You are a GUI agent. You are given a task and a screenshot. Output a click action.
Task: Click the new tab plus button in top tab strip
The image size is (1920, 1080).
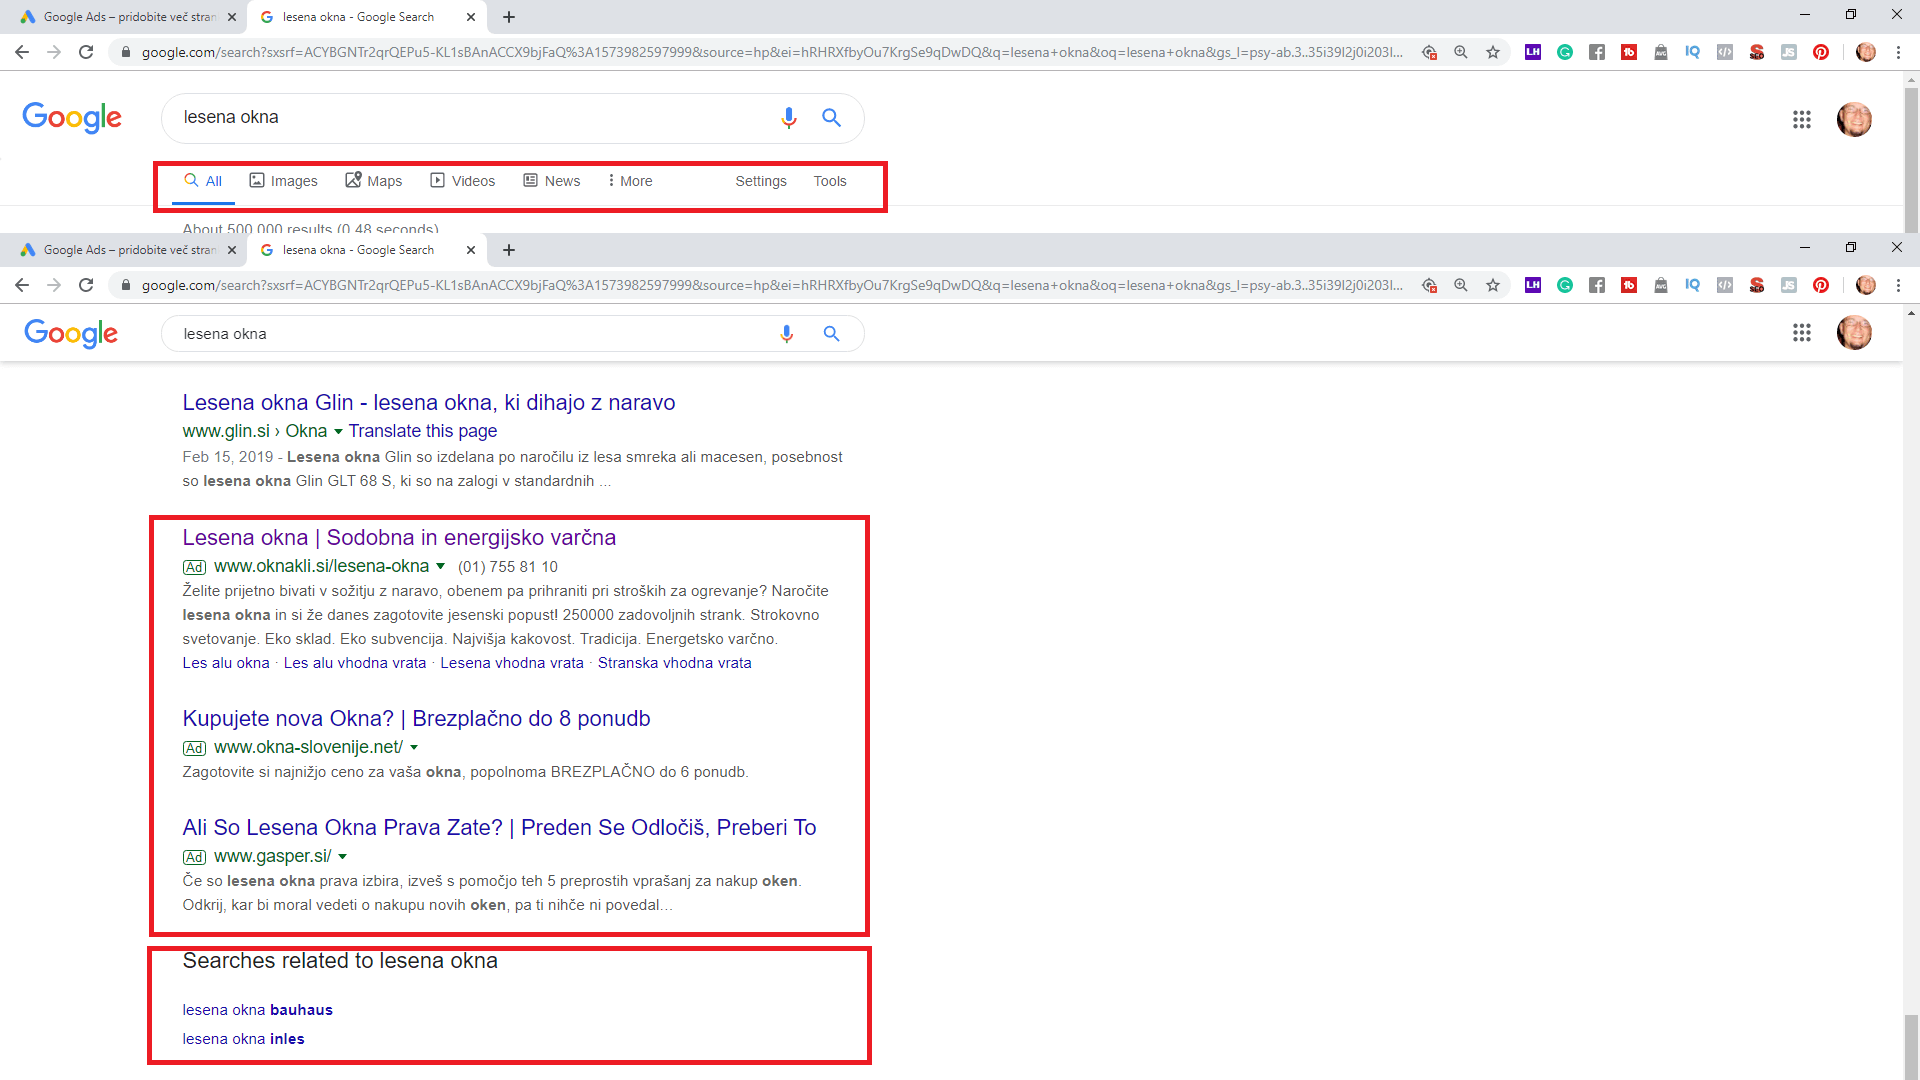pyautogui.click(x=509, y=17)
